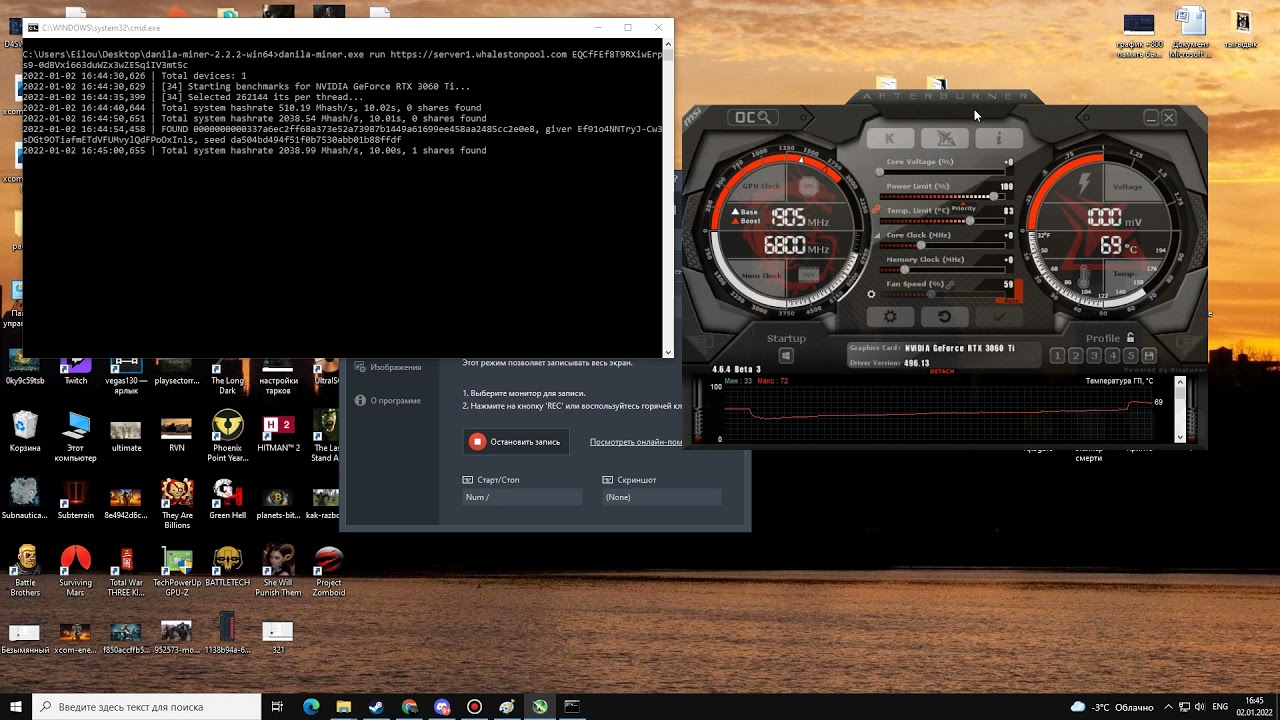This screenshot has height=720, width=1280.
Task: Click the Остановить запись button
Action: pyautogui.click(x=516, y=442)
